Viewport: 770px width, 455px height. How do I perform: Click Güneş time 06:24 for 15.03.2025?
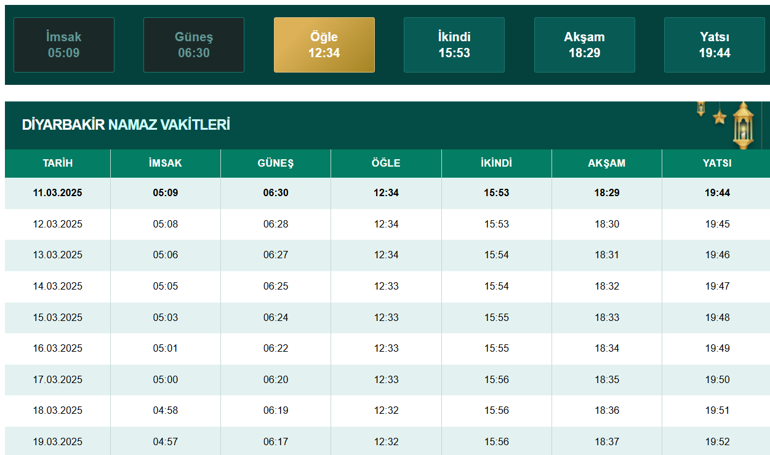click(275, 317)
